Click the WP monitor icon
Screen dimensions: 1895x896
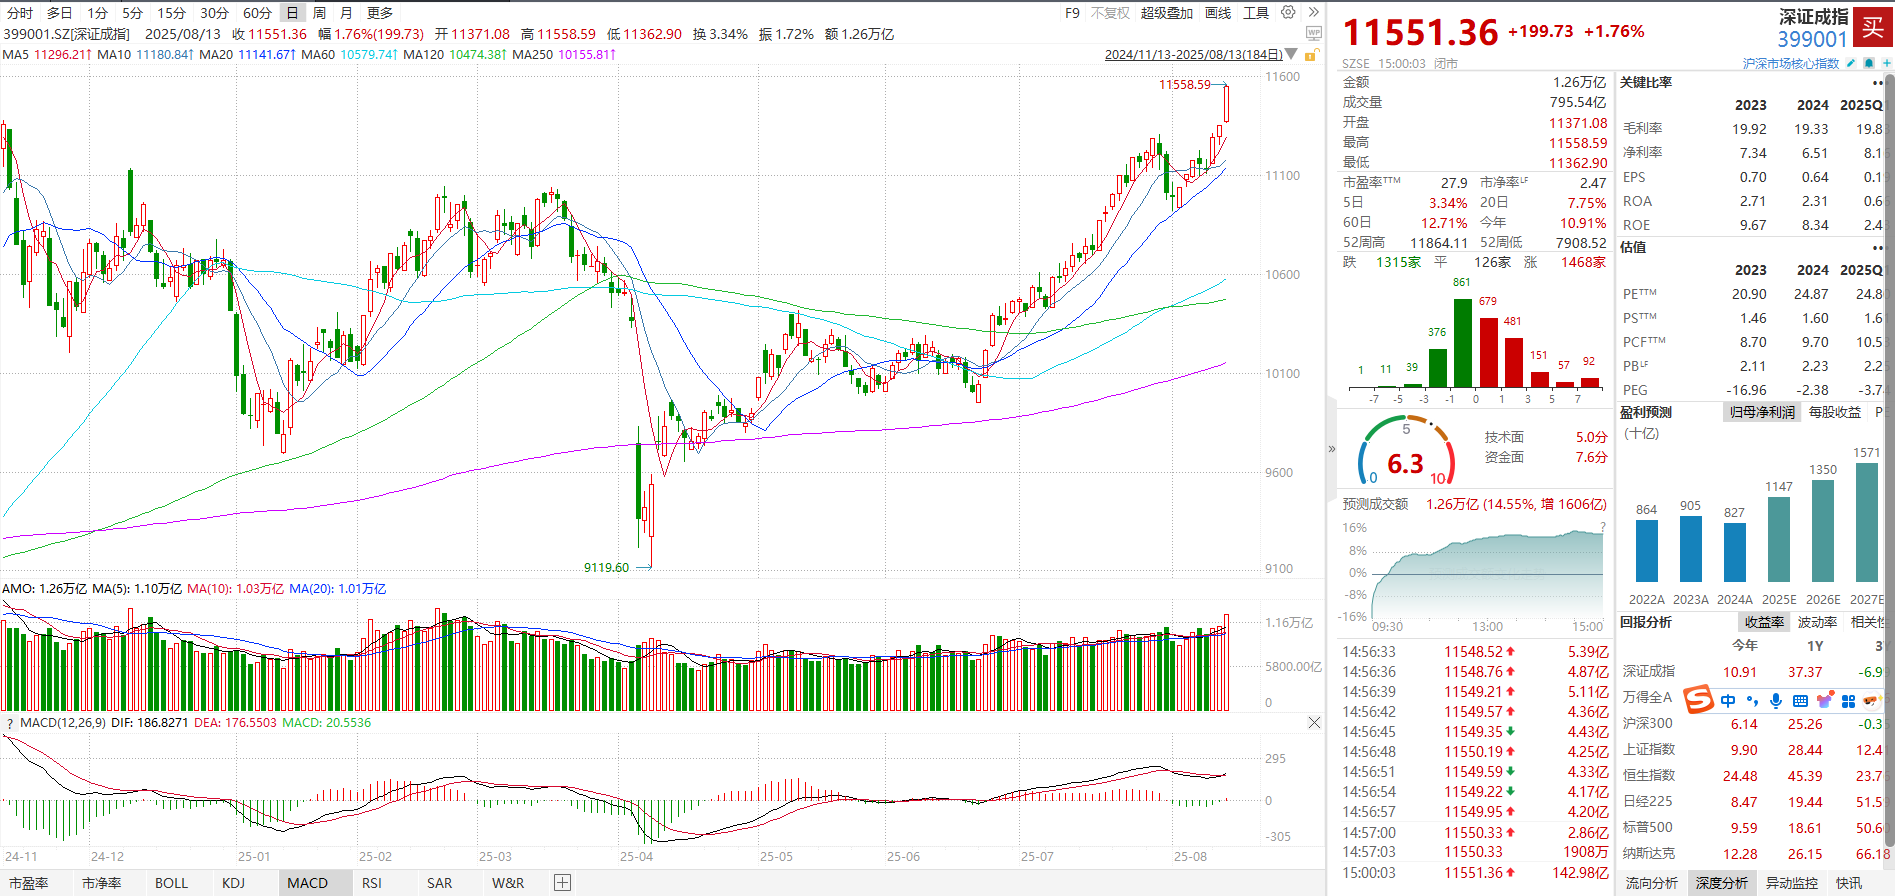coord(1313,33)
